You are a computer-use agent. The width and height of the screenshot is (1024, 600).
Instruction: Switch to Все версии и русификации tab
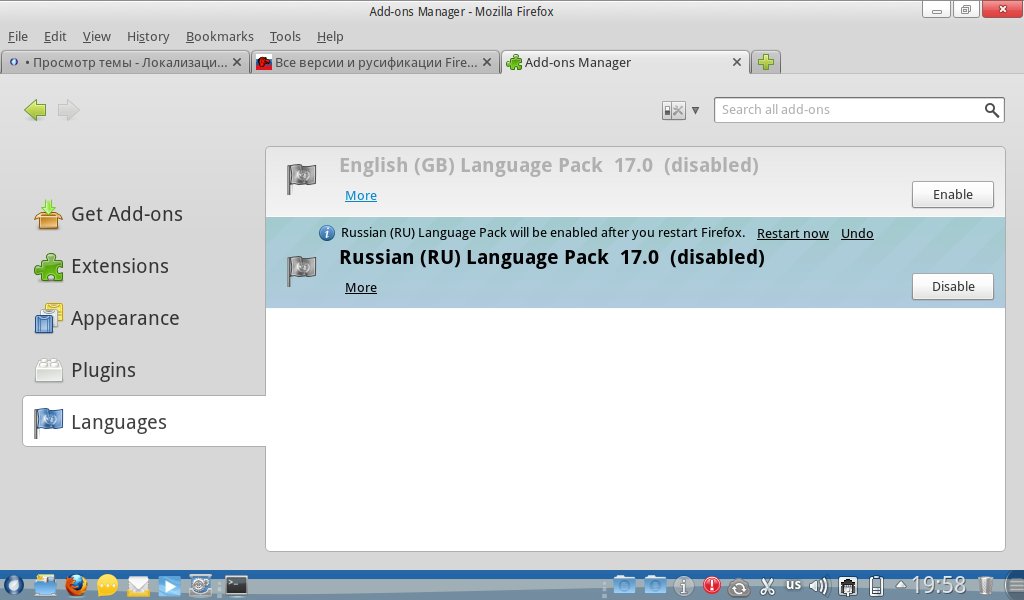(375, 62)
